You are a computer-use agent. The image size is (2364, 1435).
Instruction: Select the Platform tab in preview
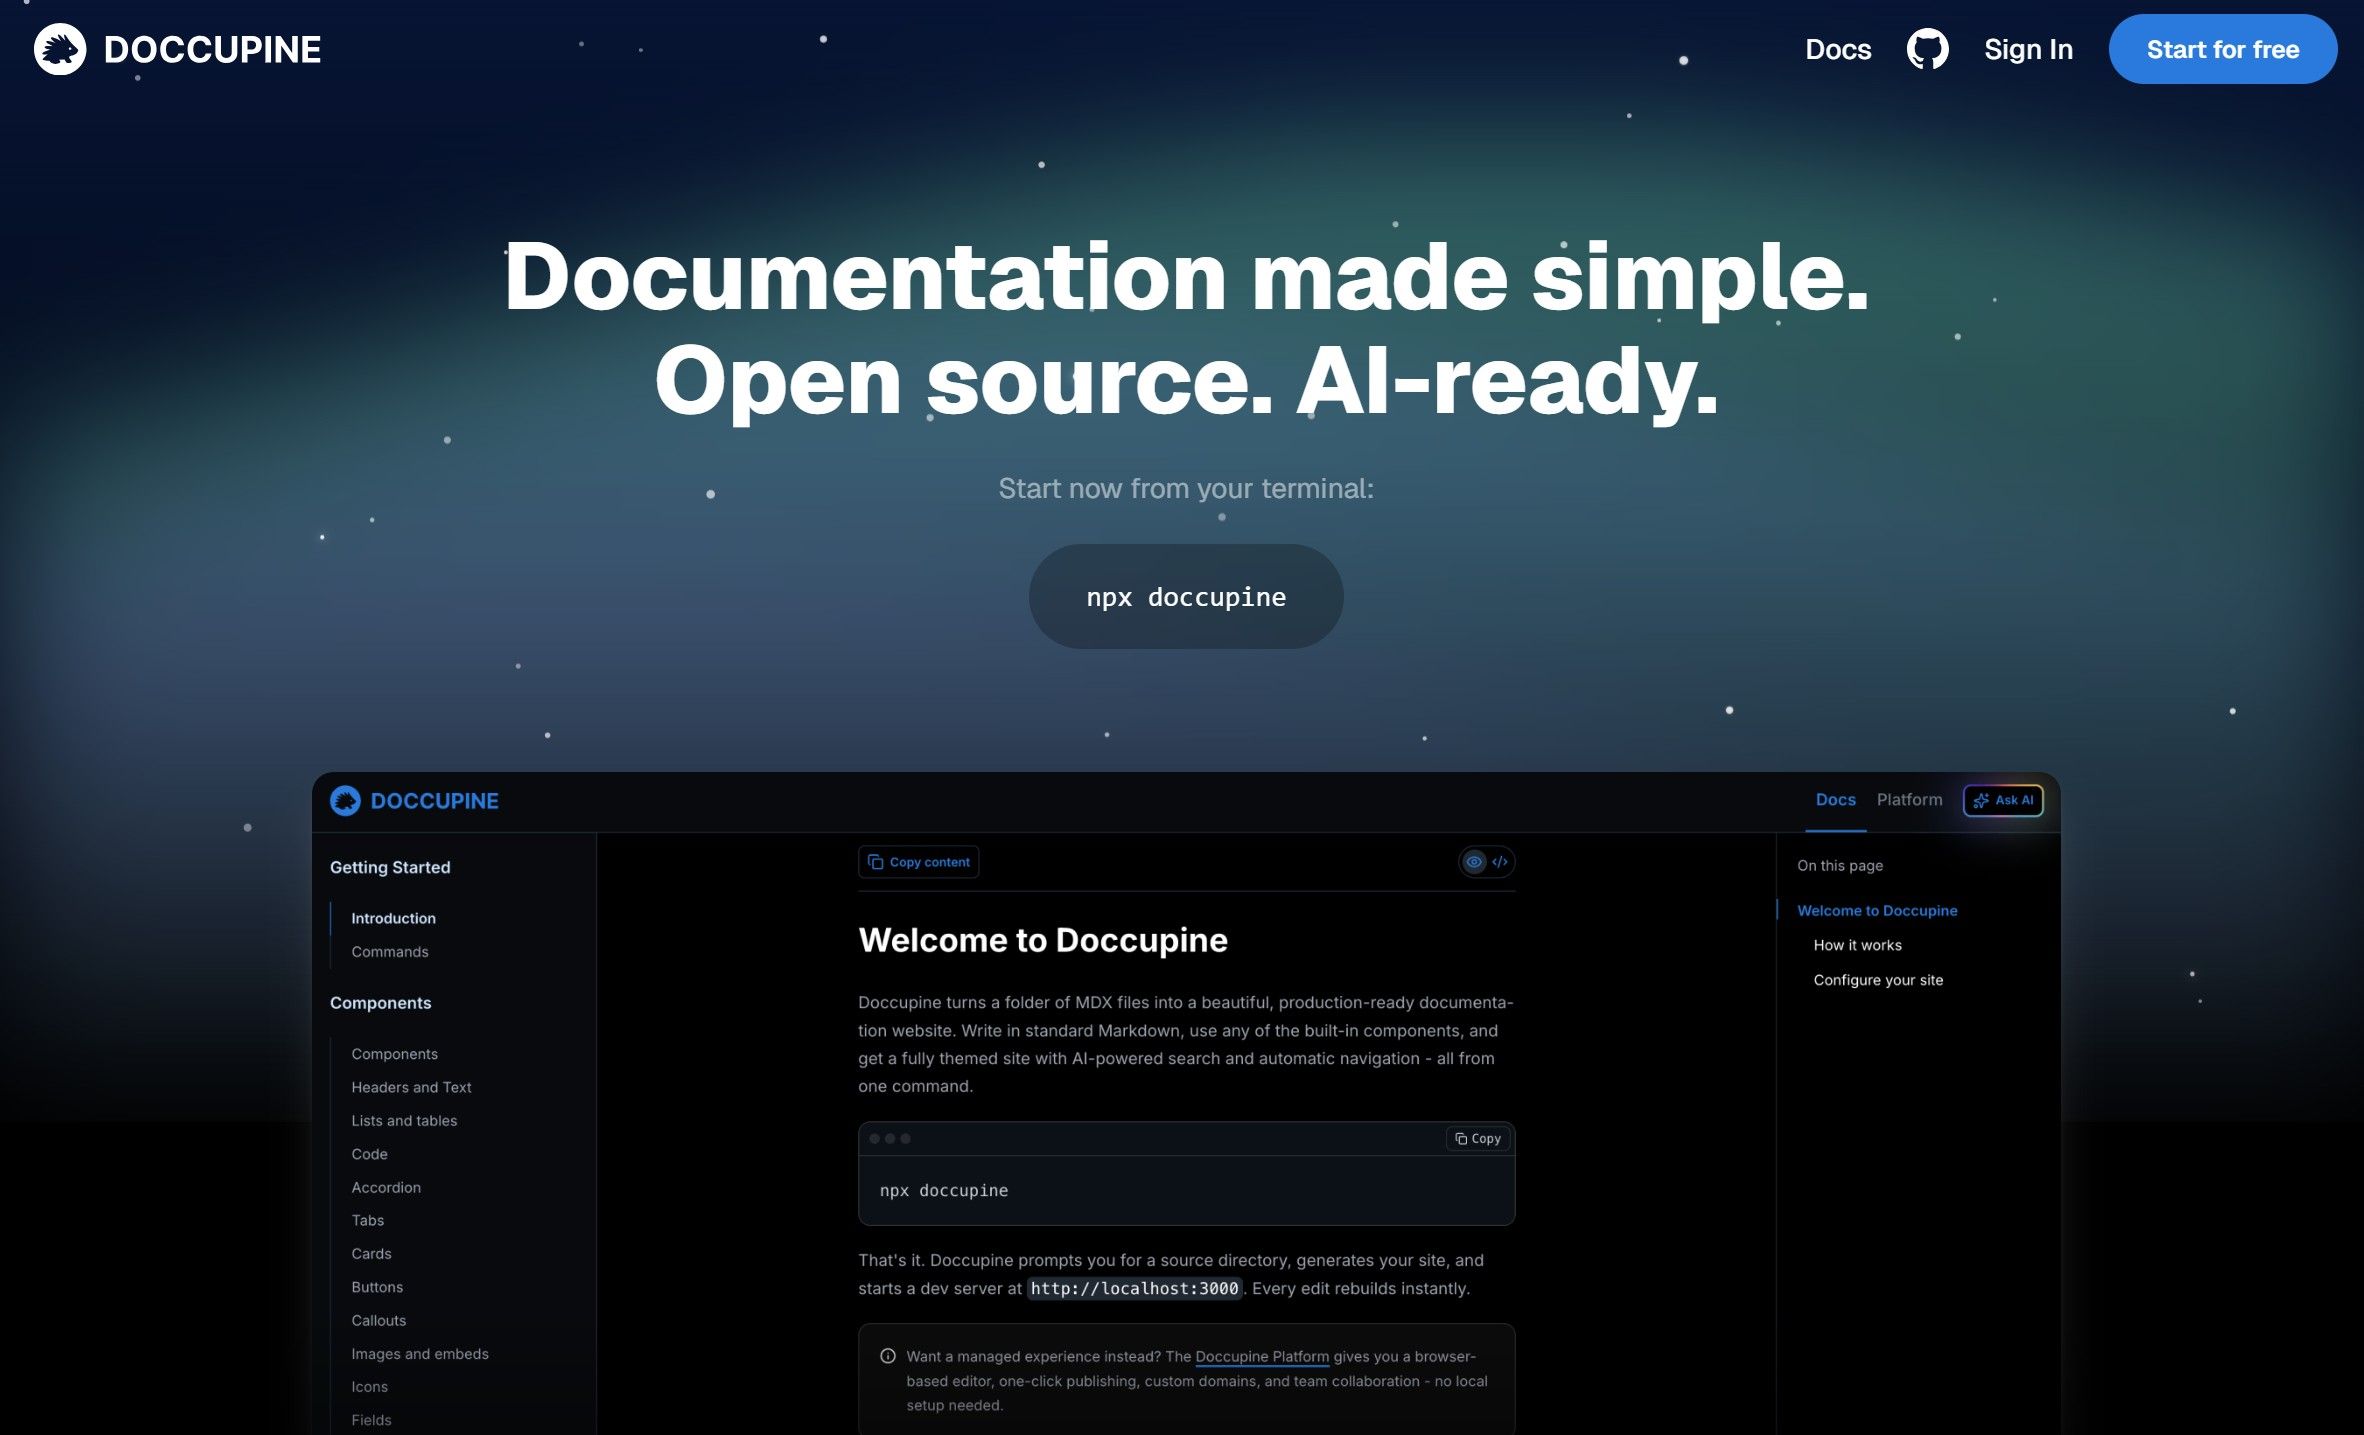pyautogui.click(x=1909, y=800)
